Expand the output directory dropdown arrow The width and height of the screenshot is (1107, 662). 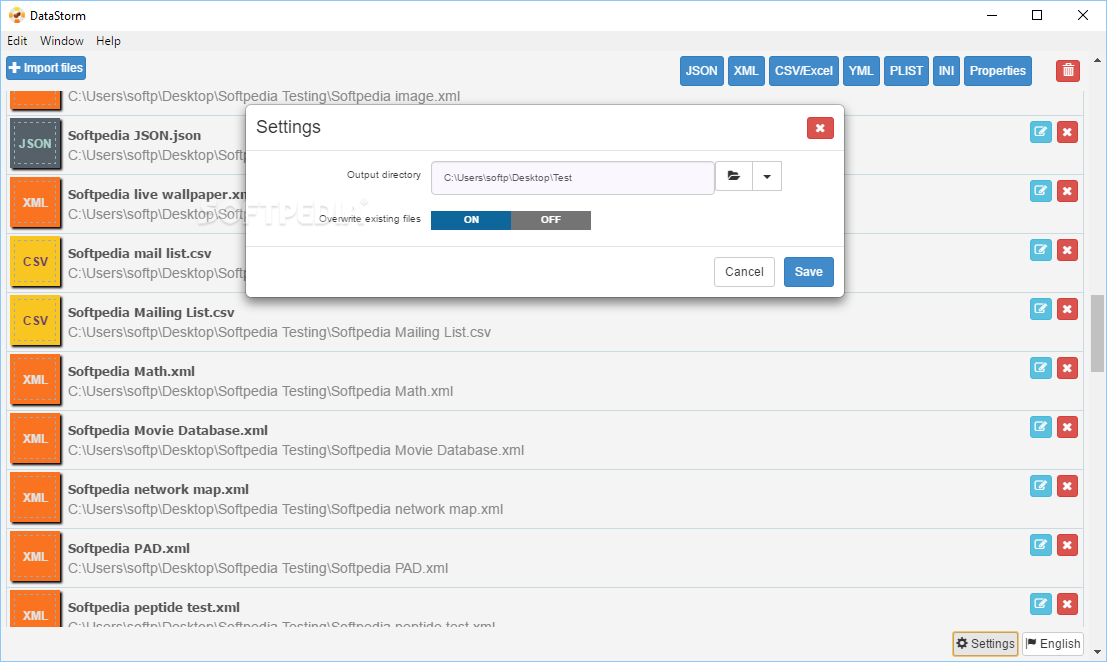(x=767, y=177)
